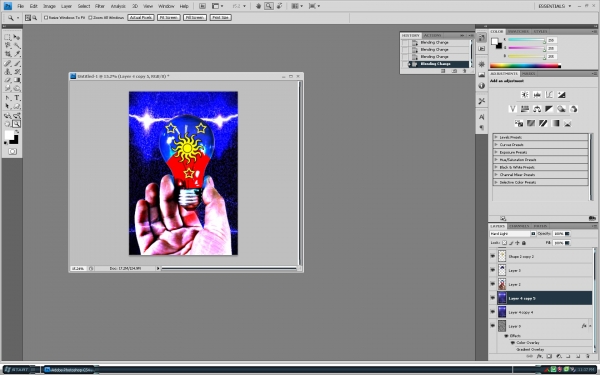Add a Black & White adjustment
Viewport: 600px width, 375px height.
pos(549,109)
